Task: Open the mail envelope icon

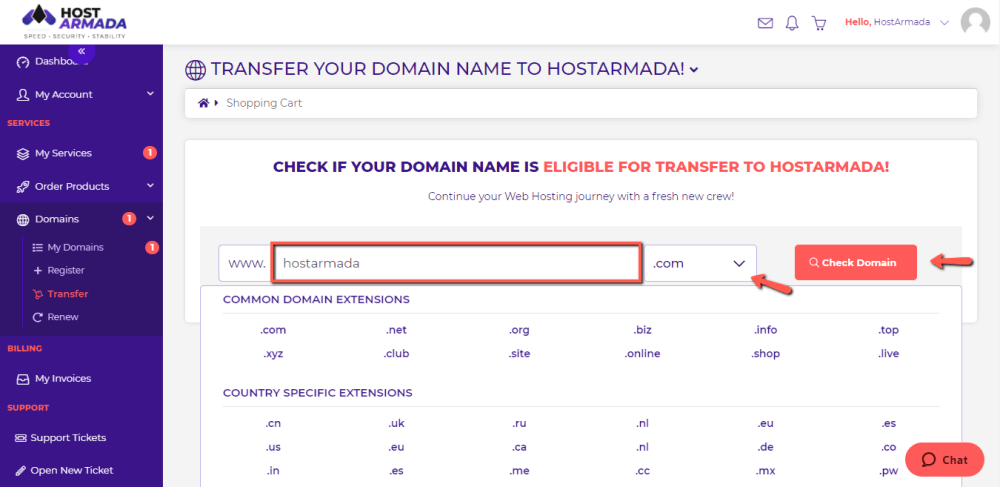Action: [765, 23]
